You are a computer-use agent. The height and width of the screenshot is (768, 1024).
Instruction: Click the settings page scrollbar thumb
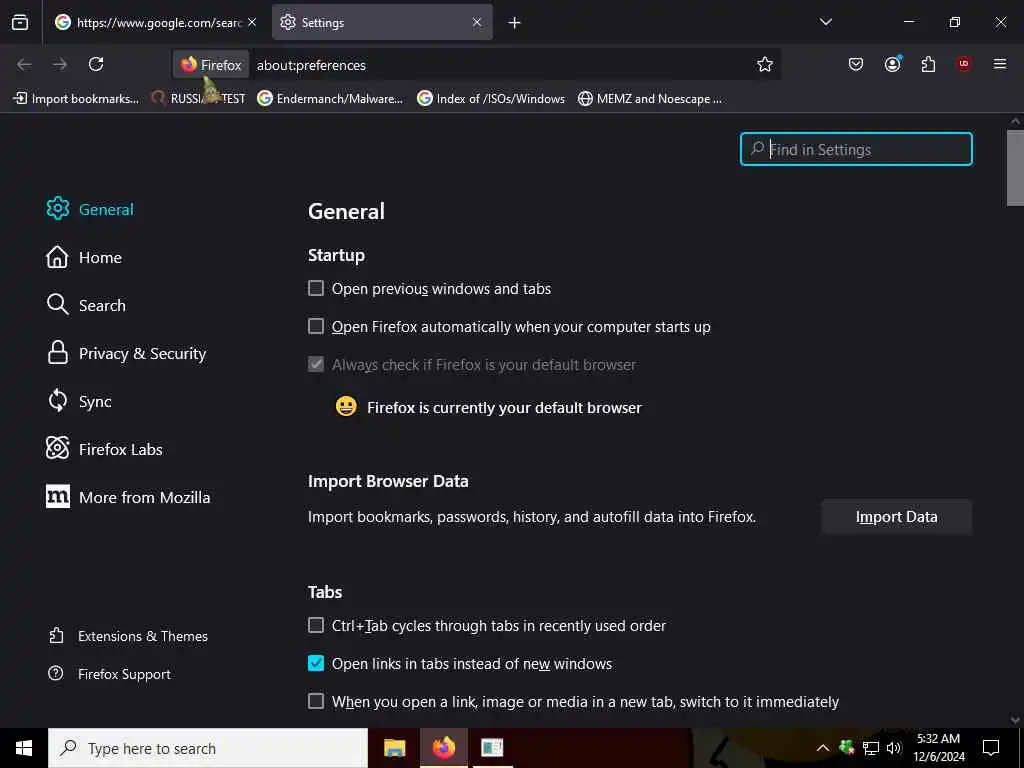click(1015, 168)
